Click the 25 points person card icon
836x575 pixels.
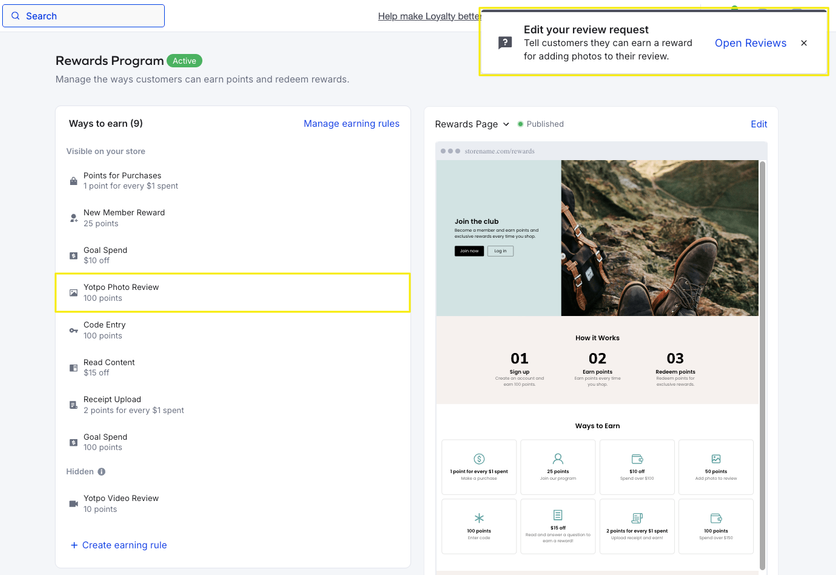[558, 459]
